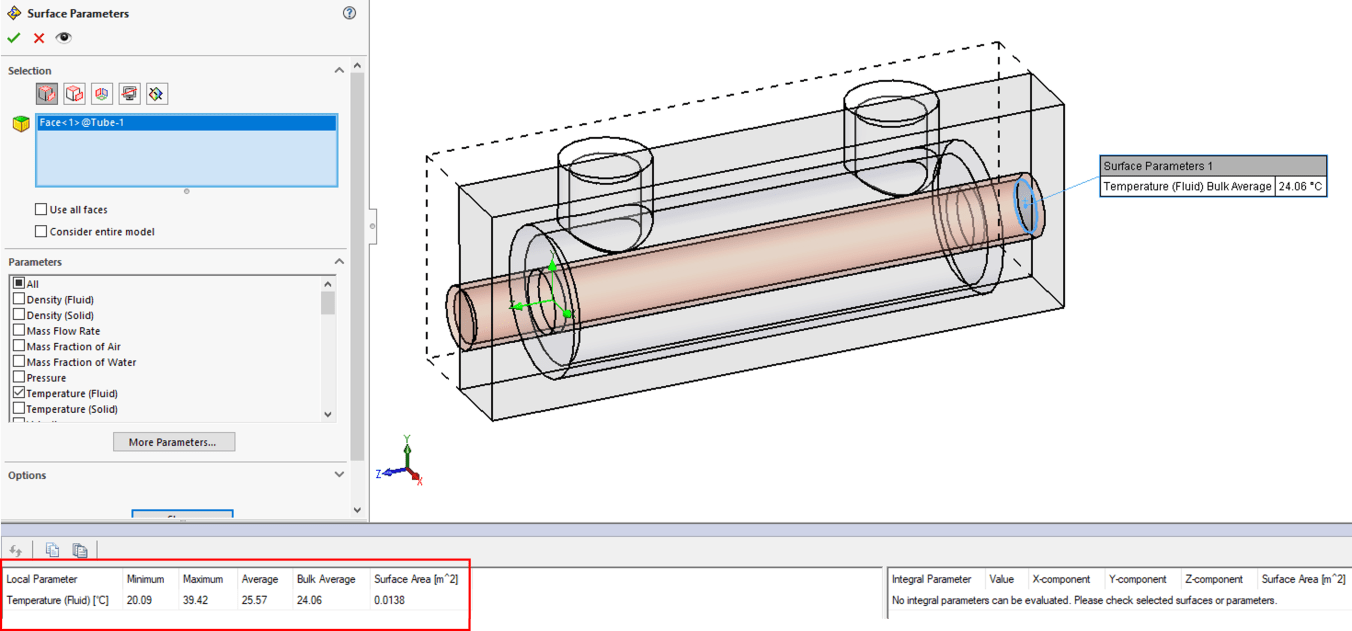
Task: Click the refresh icon in the results pane
Action: point(15,549)
